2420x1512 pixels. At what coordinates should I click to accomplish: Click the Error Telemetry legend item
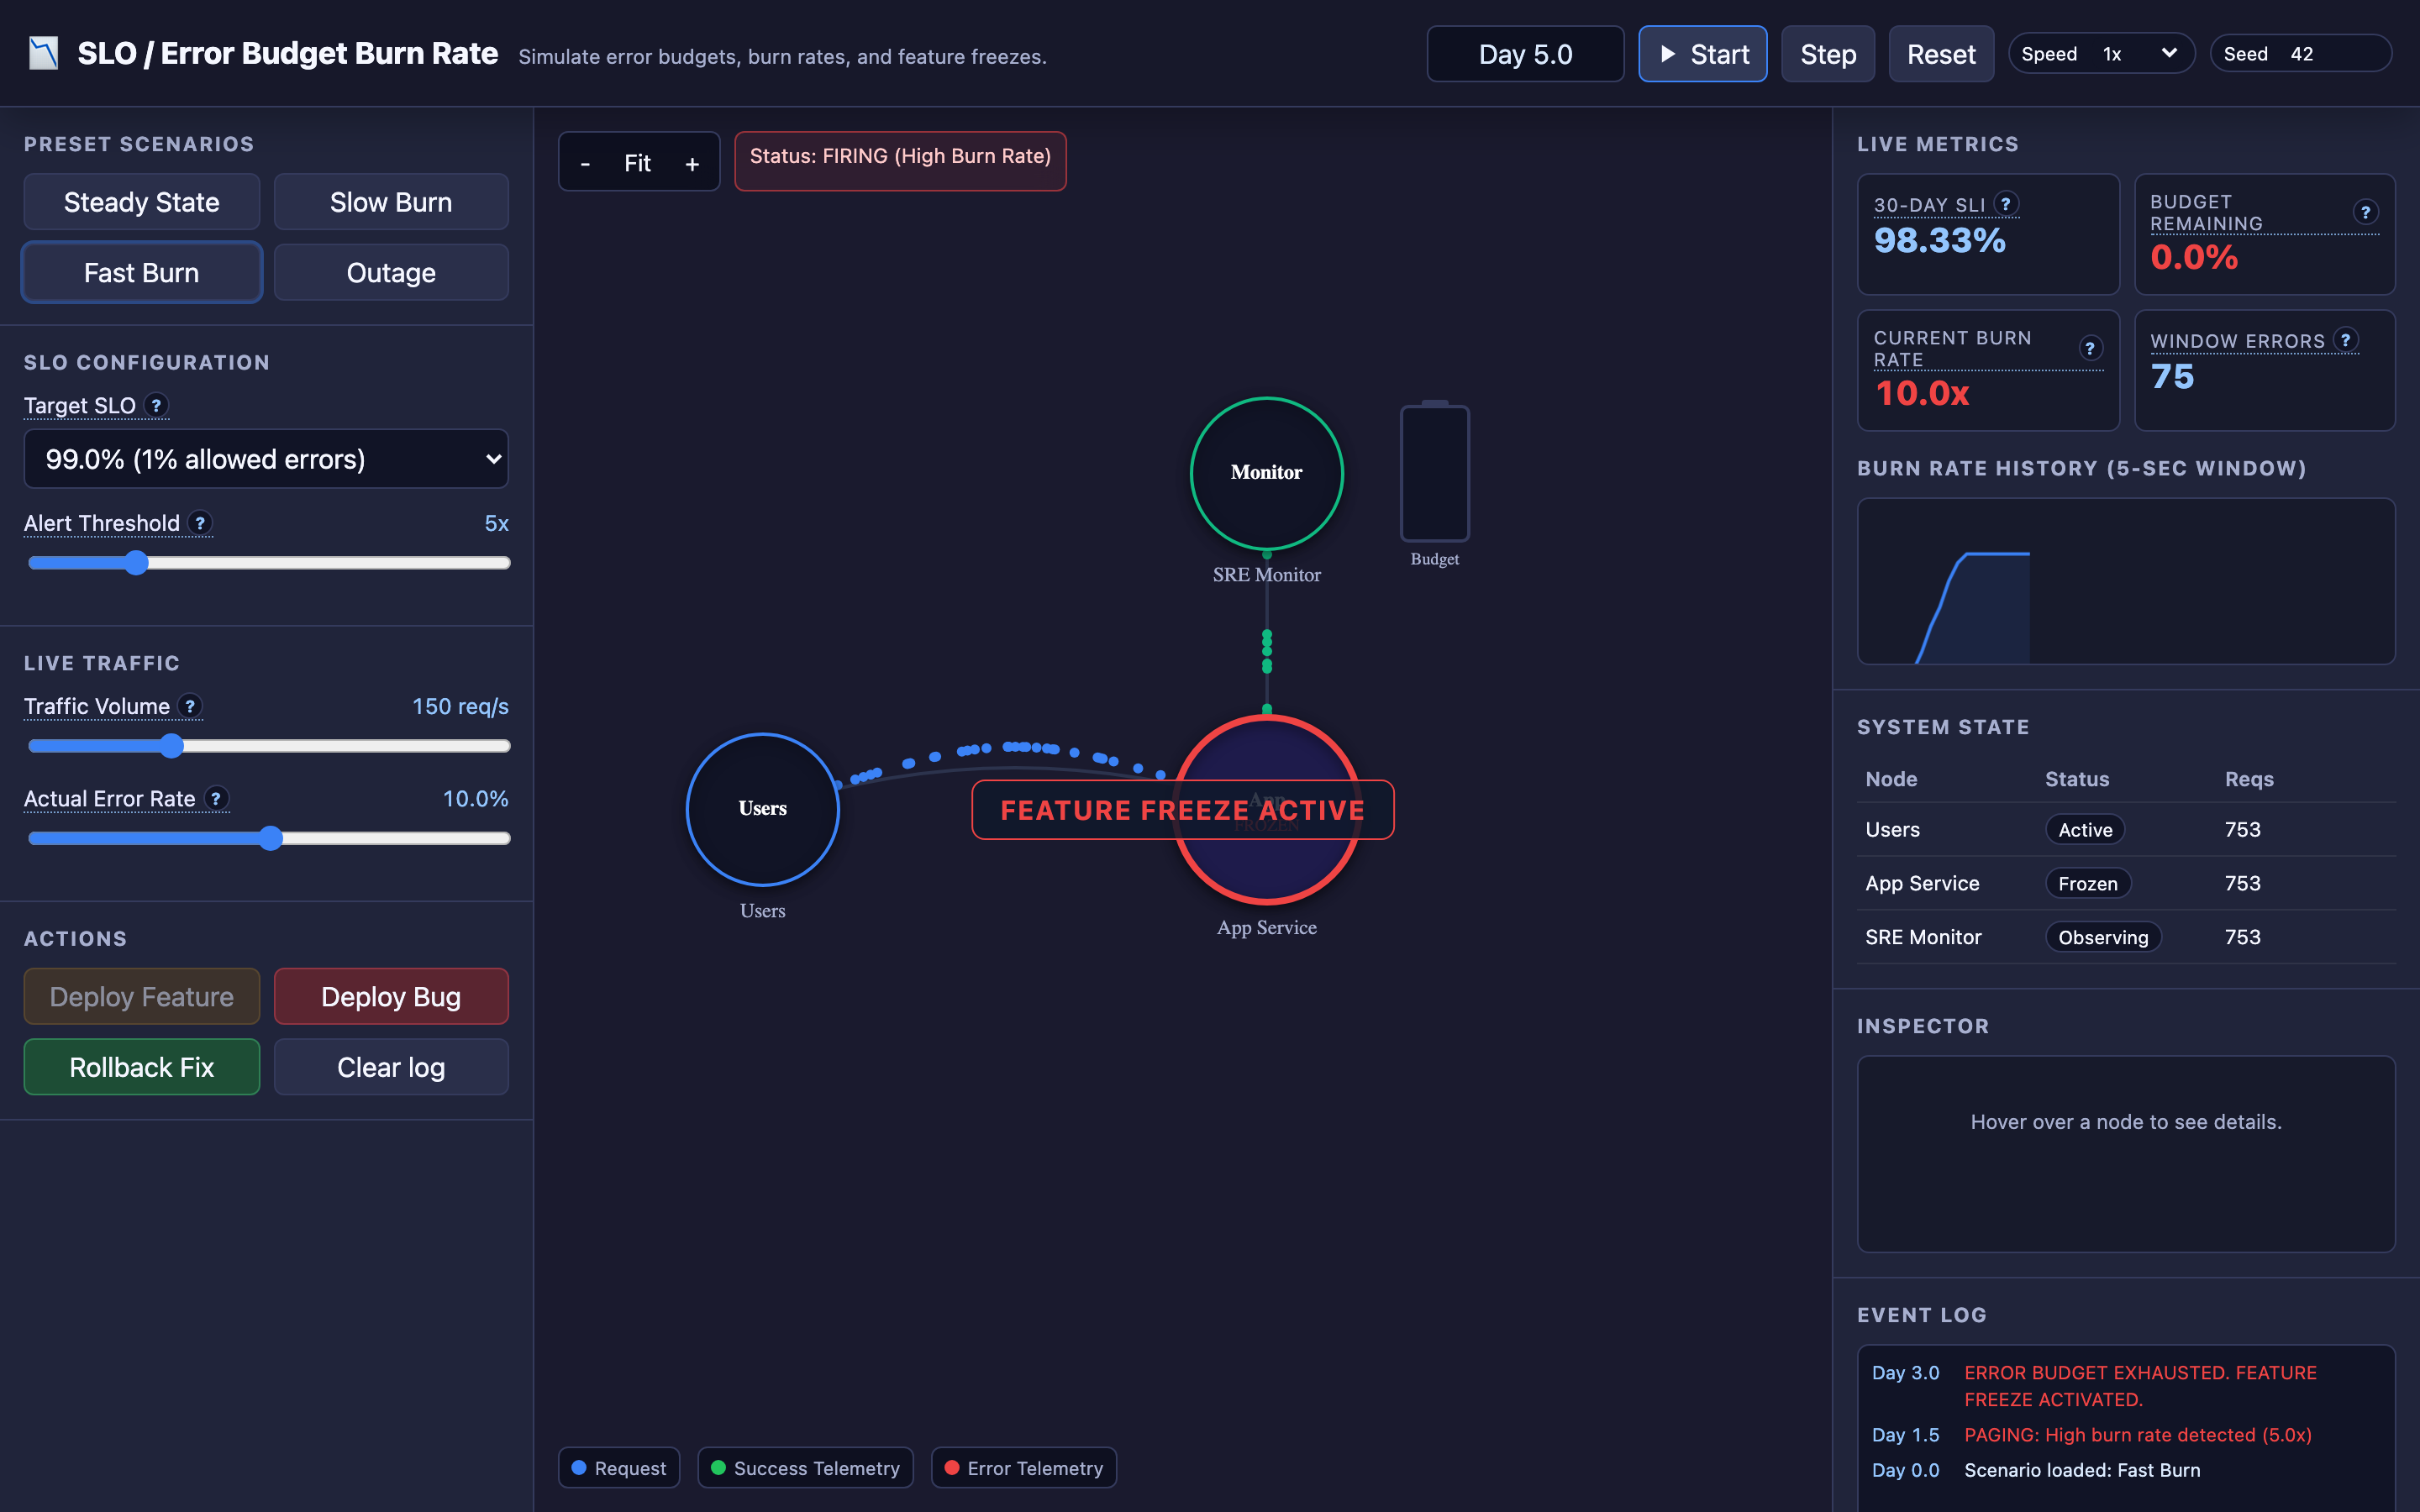coord(1024,1467)
